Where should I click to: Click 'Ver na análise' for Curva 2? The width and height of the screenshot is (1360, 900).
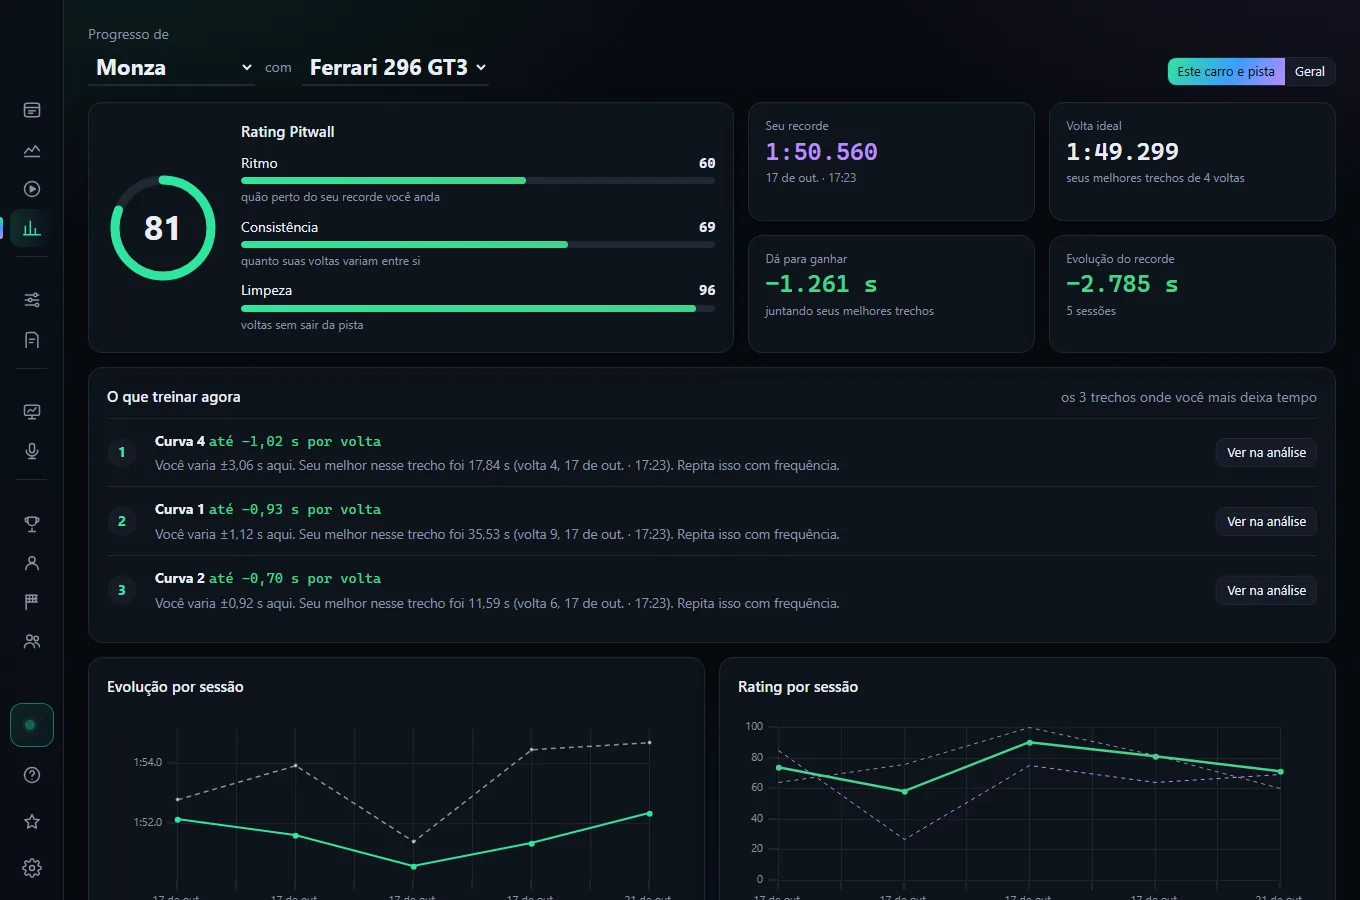coord(1266,591)
